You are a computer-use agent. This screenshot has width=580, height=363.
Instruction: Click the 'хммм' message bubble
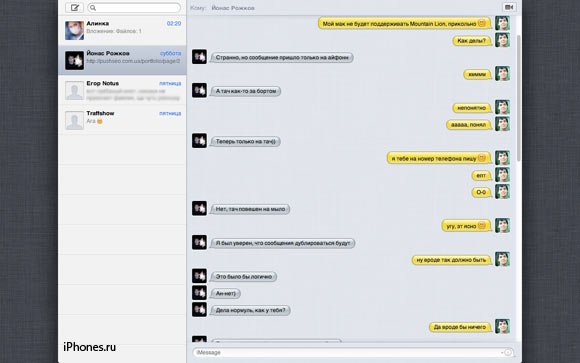(x=477, y=74)
